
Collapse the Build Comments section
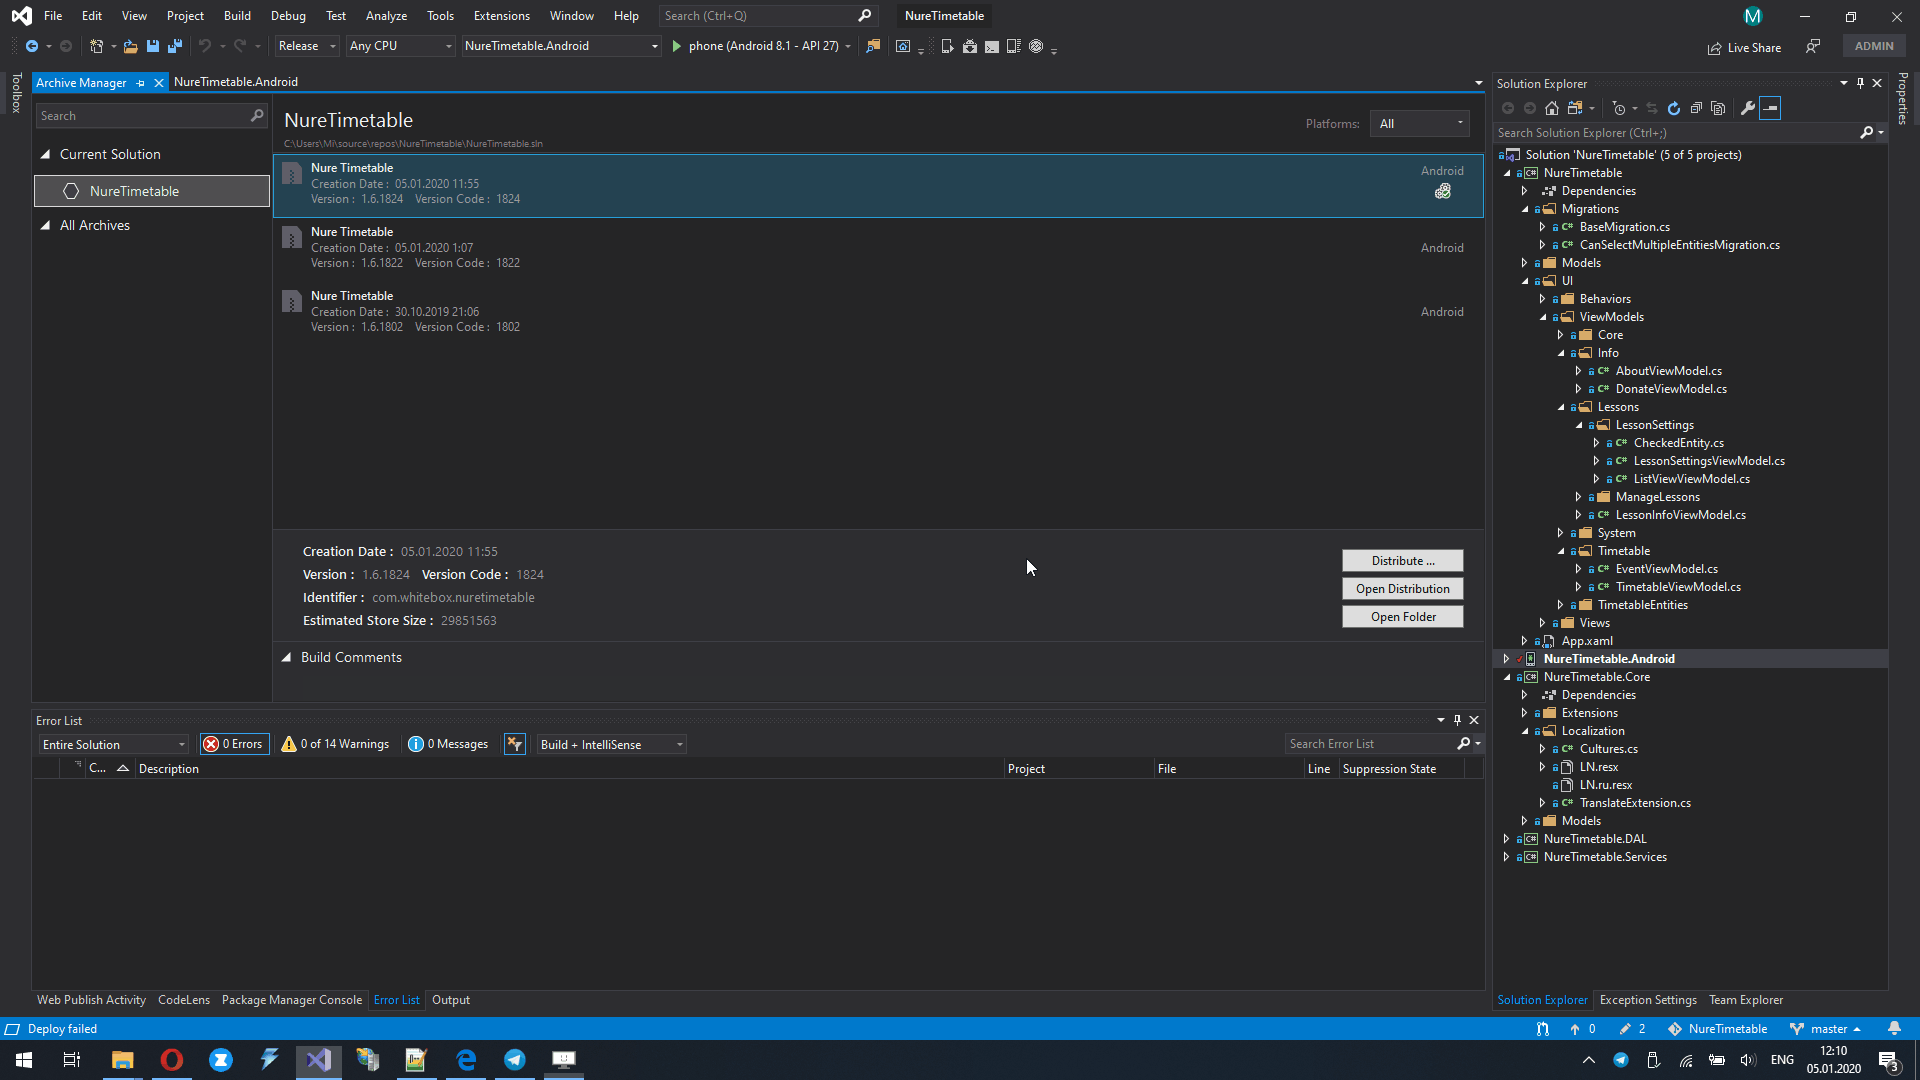286,658
